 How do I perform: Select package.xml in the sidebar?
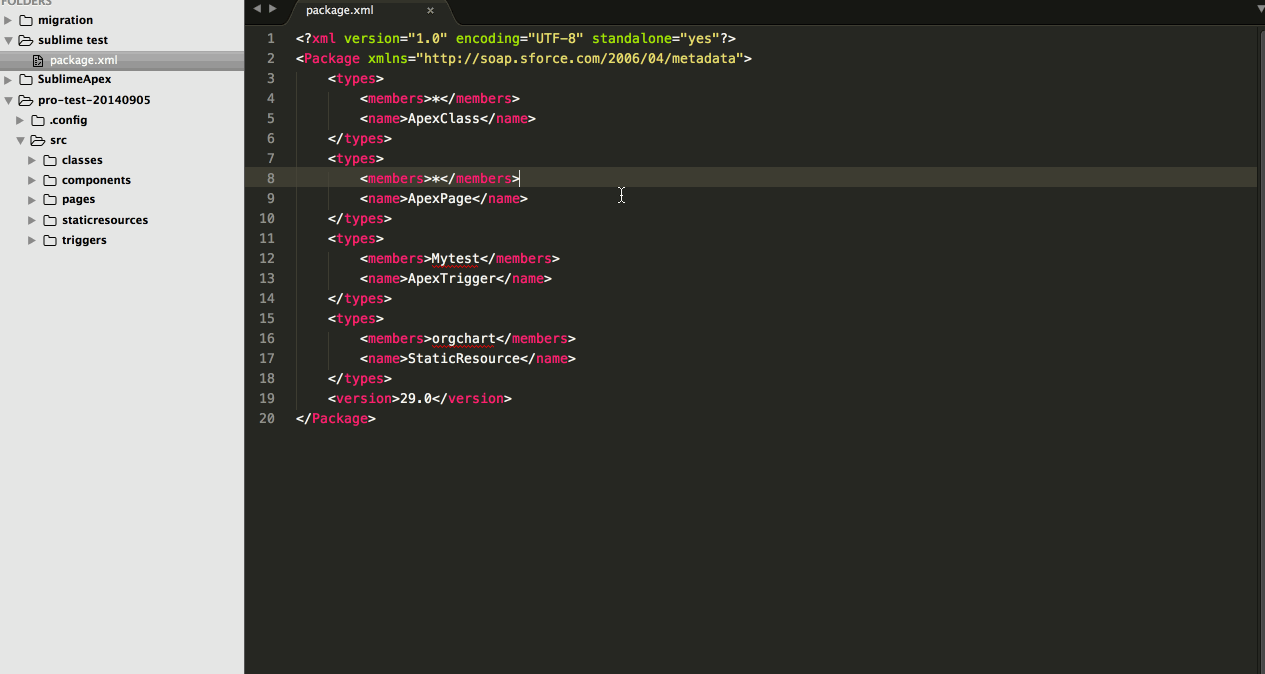[122, 60]
